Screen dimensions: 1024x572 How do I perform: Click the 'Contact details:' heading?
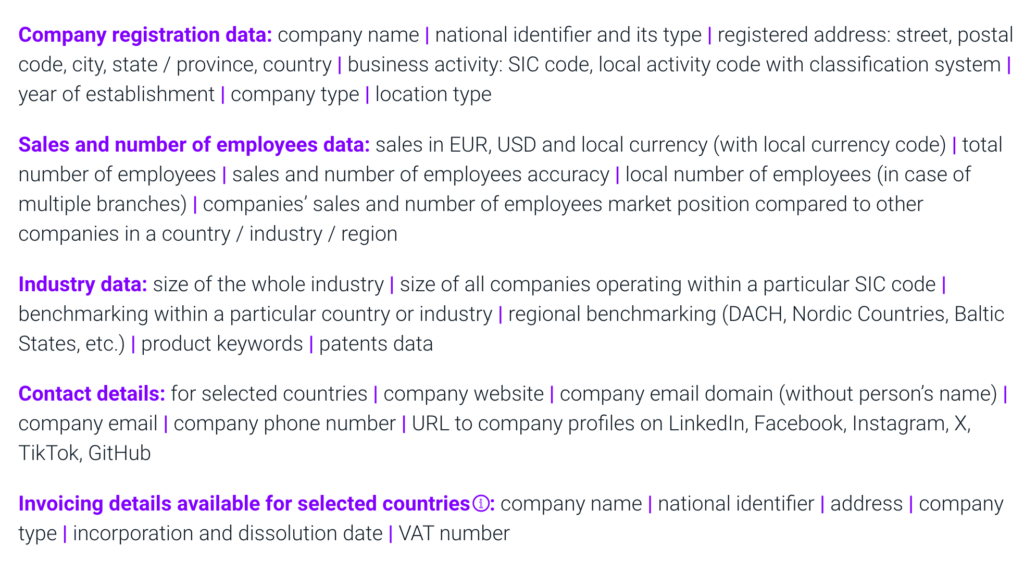point(91,394)
